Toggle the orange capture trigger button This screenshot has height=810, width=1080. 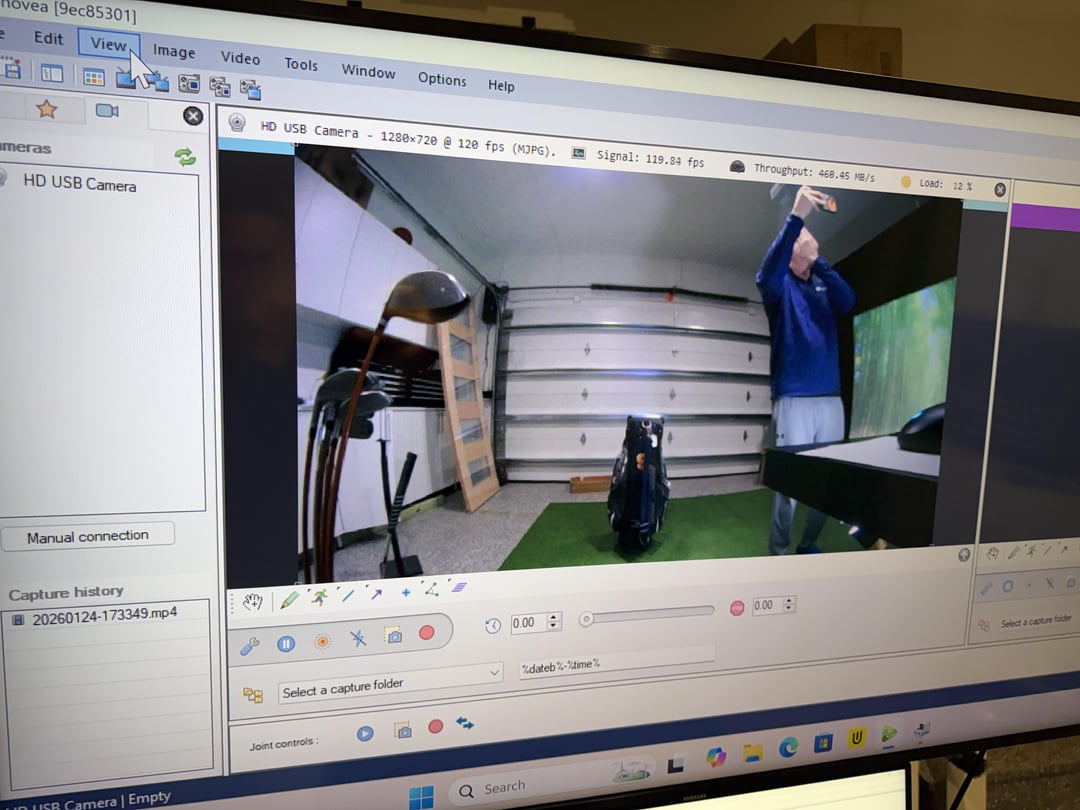(322, 642)
